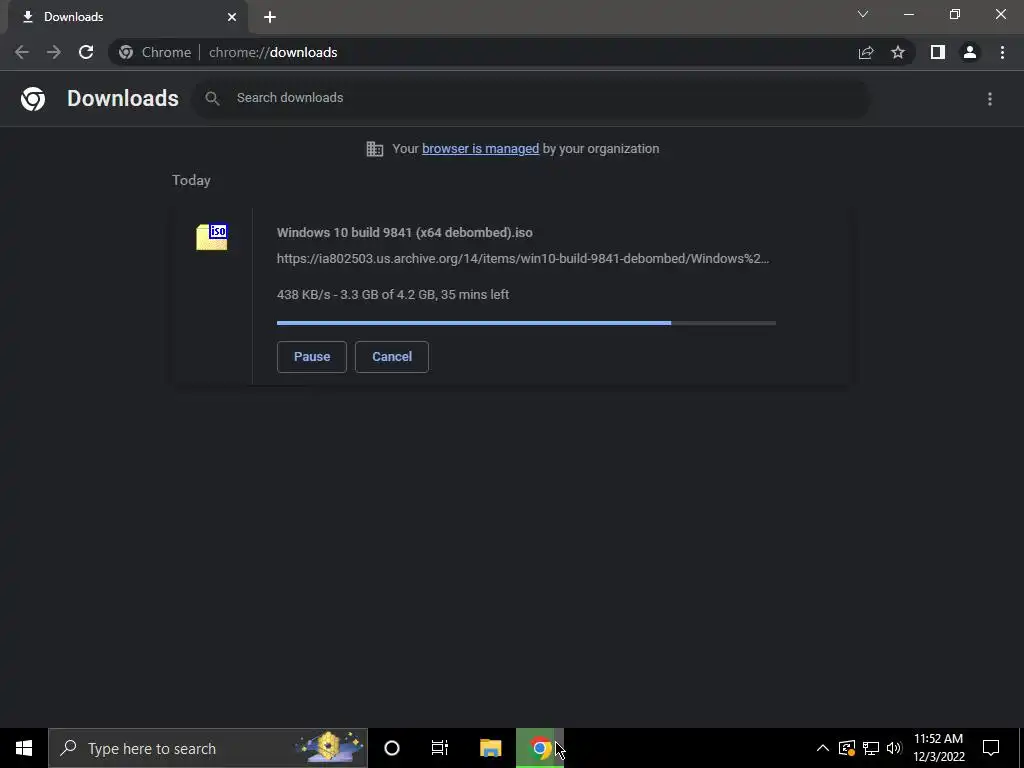1024x768 pixels.
Task: Open the notification action center
Action: 991,748
